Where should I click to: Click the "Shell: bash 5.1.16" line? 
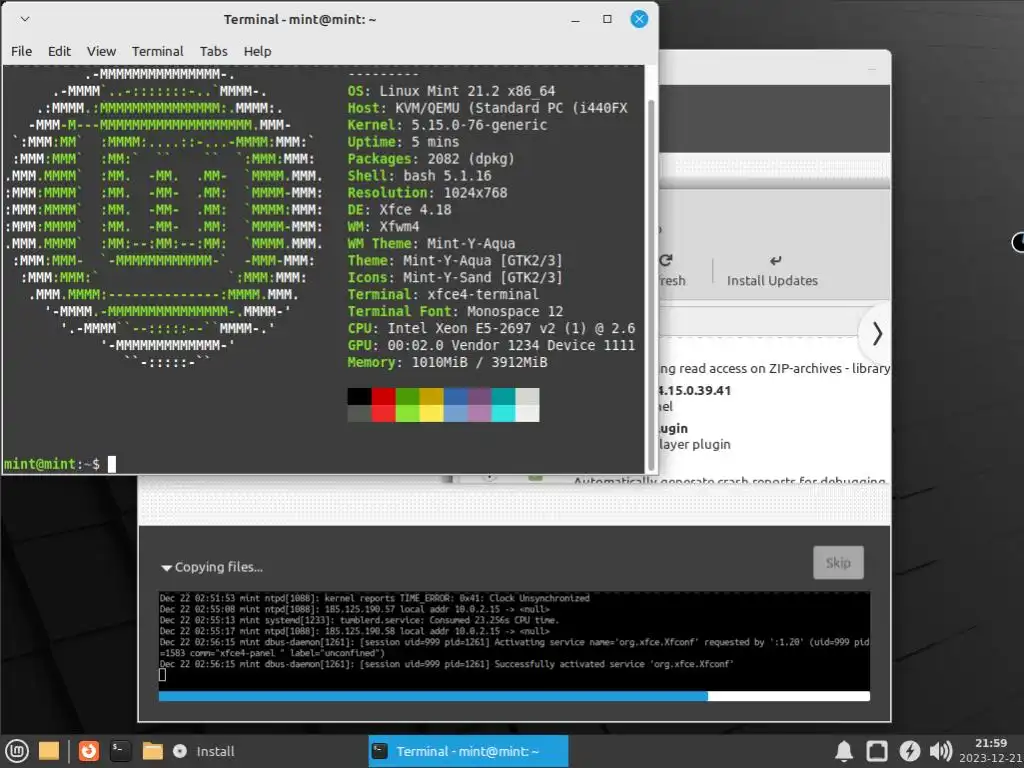pos(419,176)
